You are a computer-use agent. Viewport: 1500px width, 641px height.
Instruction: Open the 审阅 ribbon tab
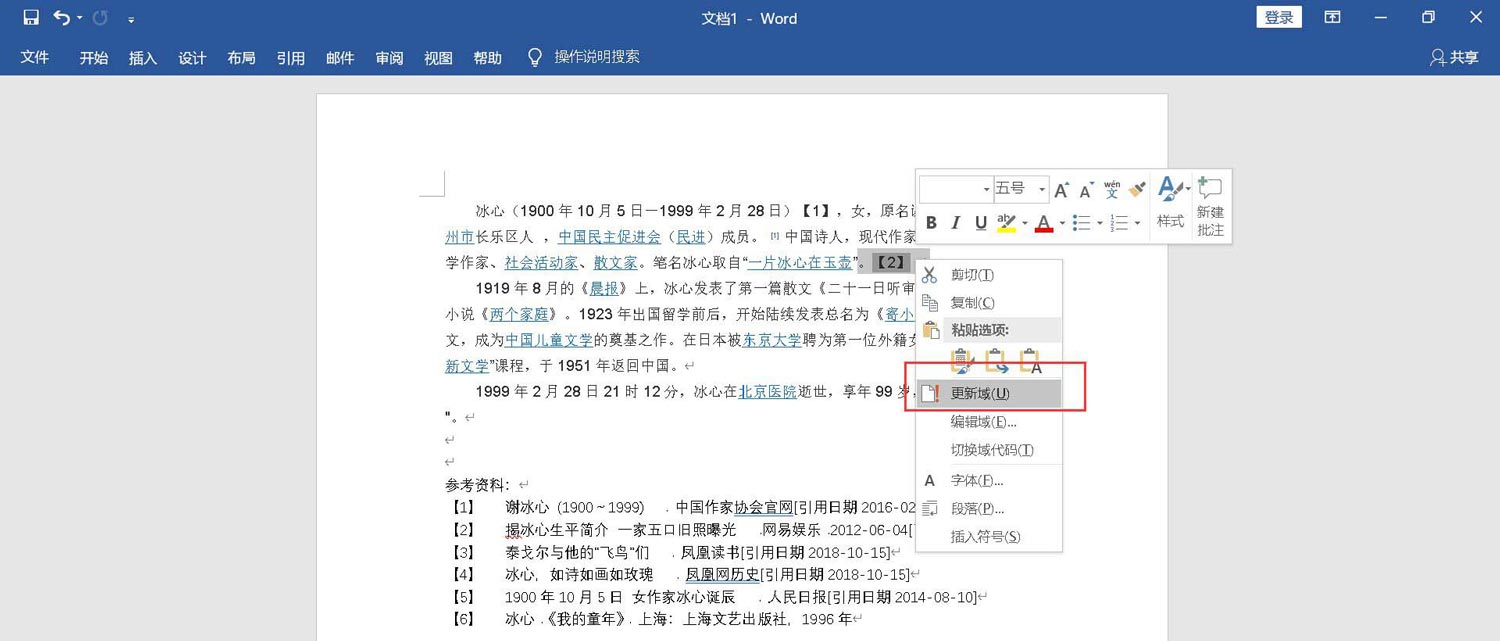coord(389,58)
